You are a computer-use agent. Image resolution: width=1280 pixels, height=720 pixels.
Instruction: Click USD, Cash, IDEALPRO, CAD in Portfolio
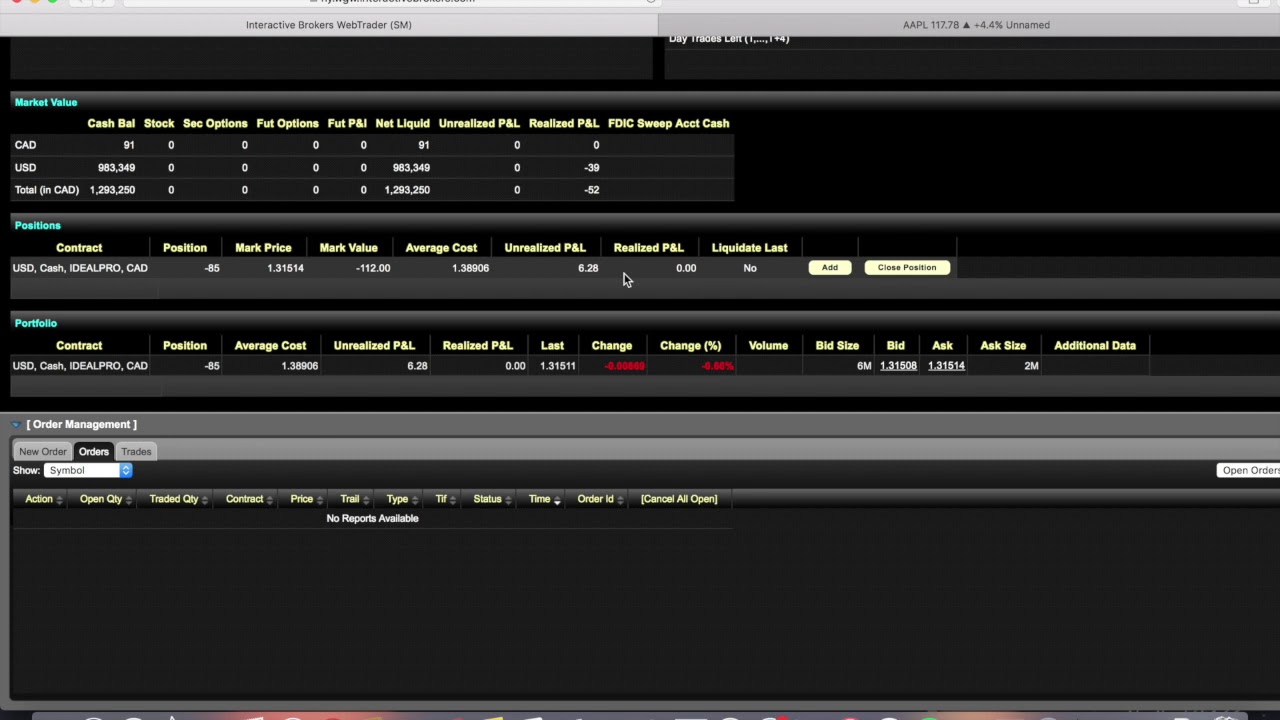tap(80, 366)
